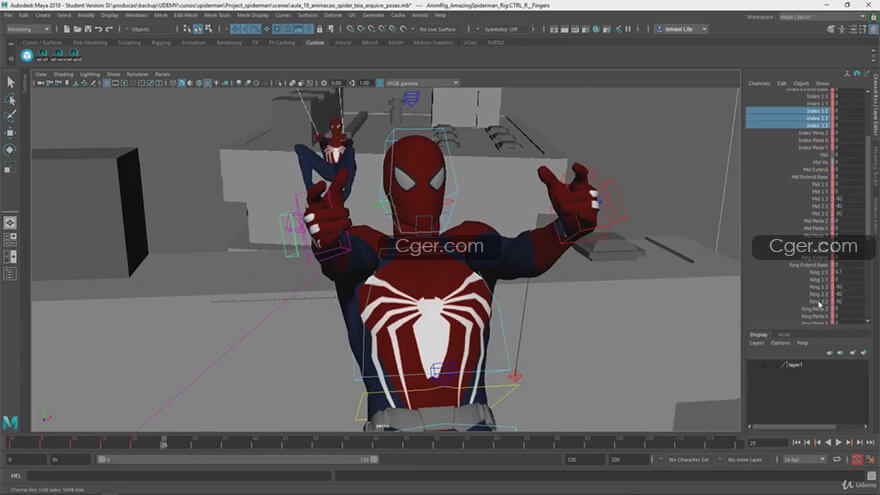Open the Modeling menu set dropdown
Viewport: 880px width, 495px height.
click(28, 29)
